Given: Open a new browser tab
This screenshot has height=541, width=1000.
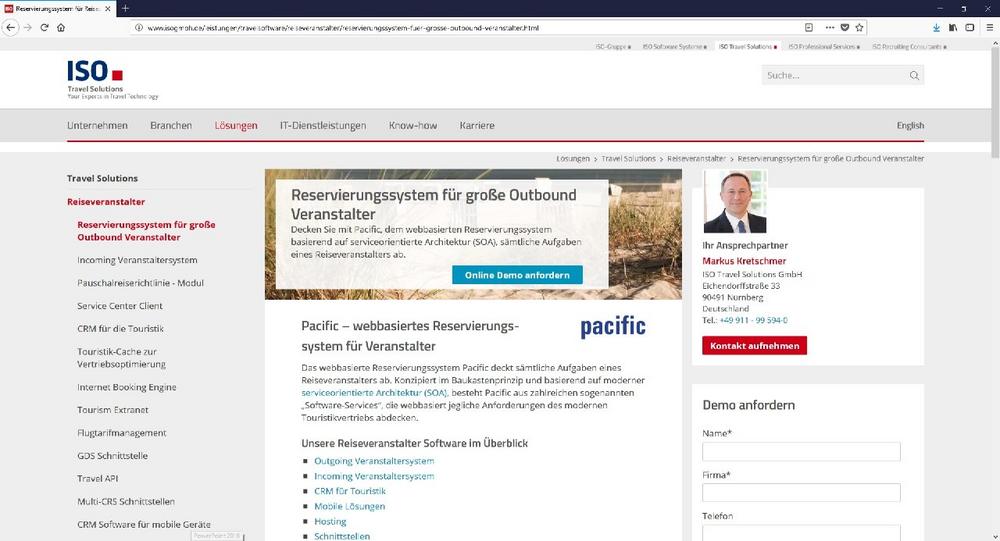Looking at the screenshot, I should (x=125, y=8).
